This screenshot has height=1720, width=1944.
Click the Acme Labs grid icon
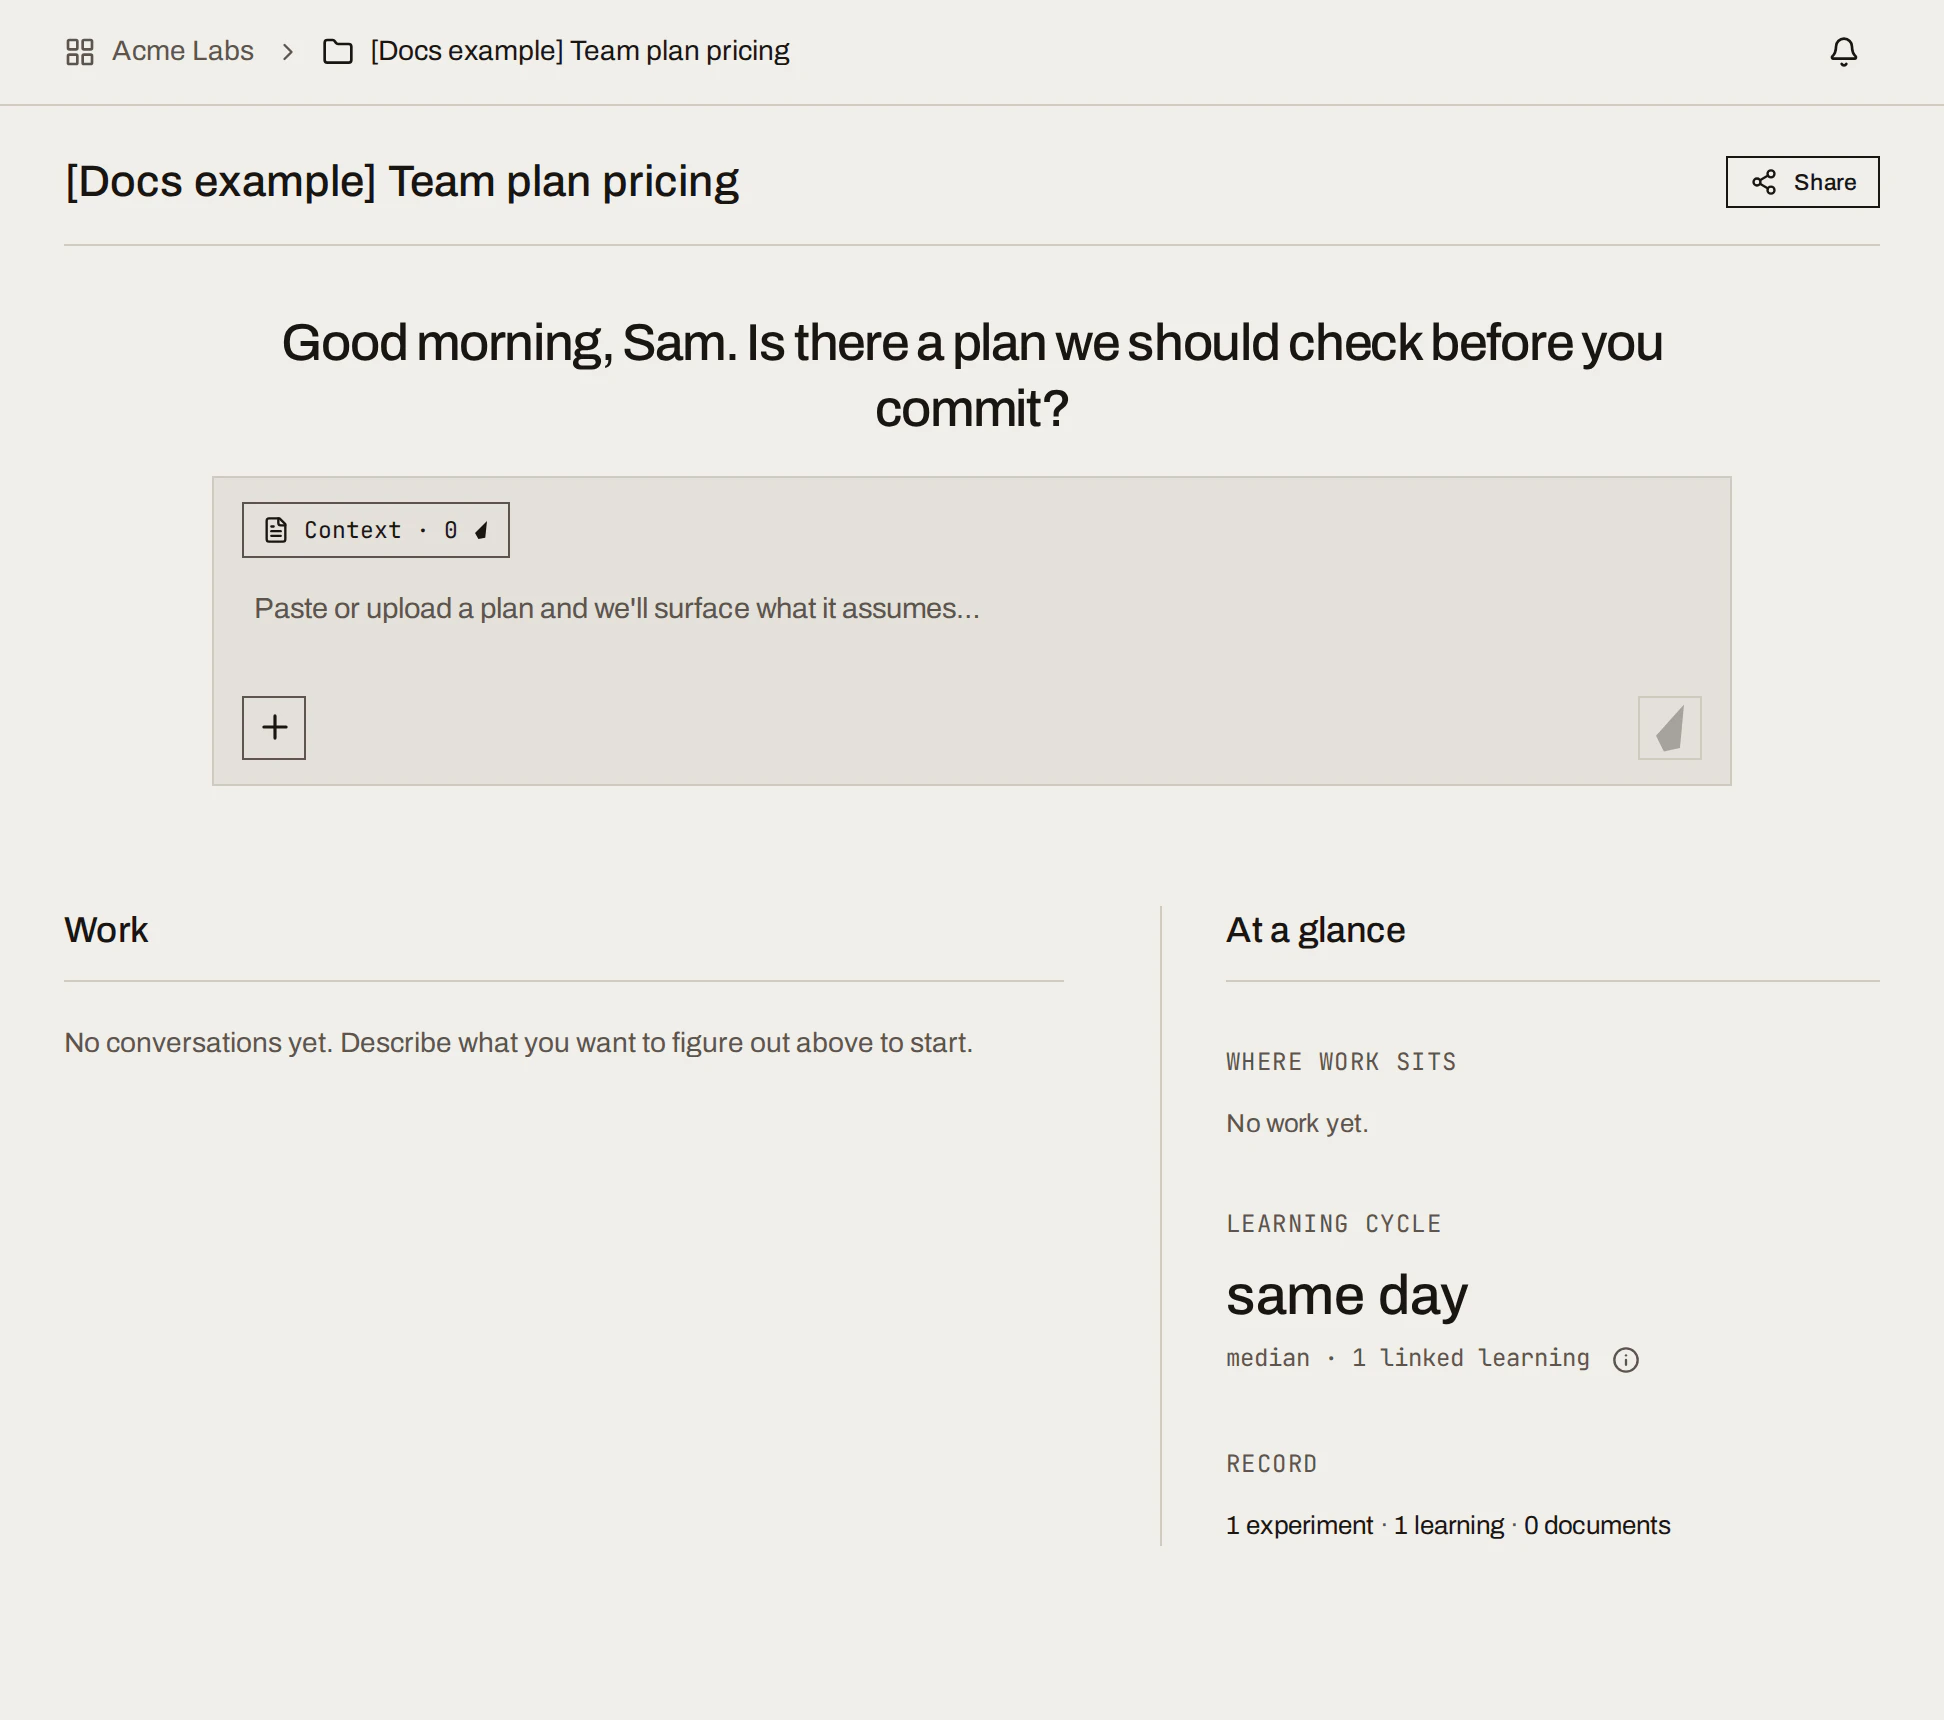80,51
